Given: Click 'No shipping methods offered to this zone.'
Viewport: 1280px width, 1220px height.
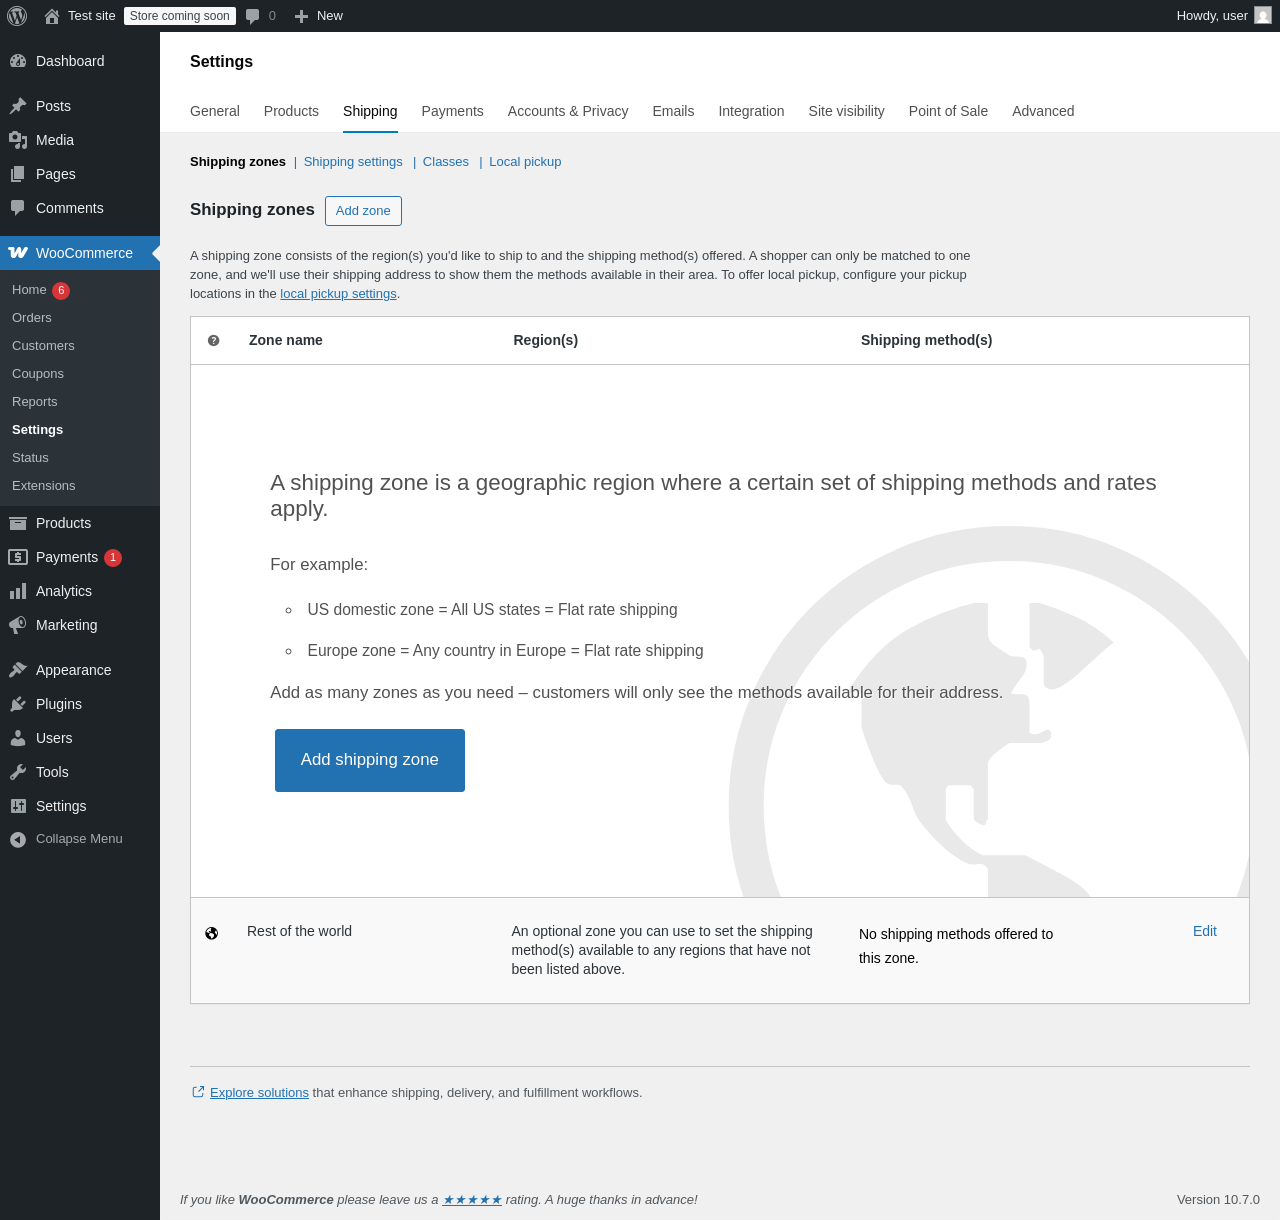Looking at the screenshot, I should coord(956,946).
